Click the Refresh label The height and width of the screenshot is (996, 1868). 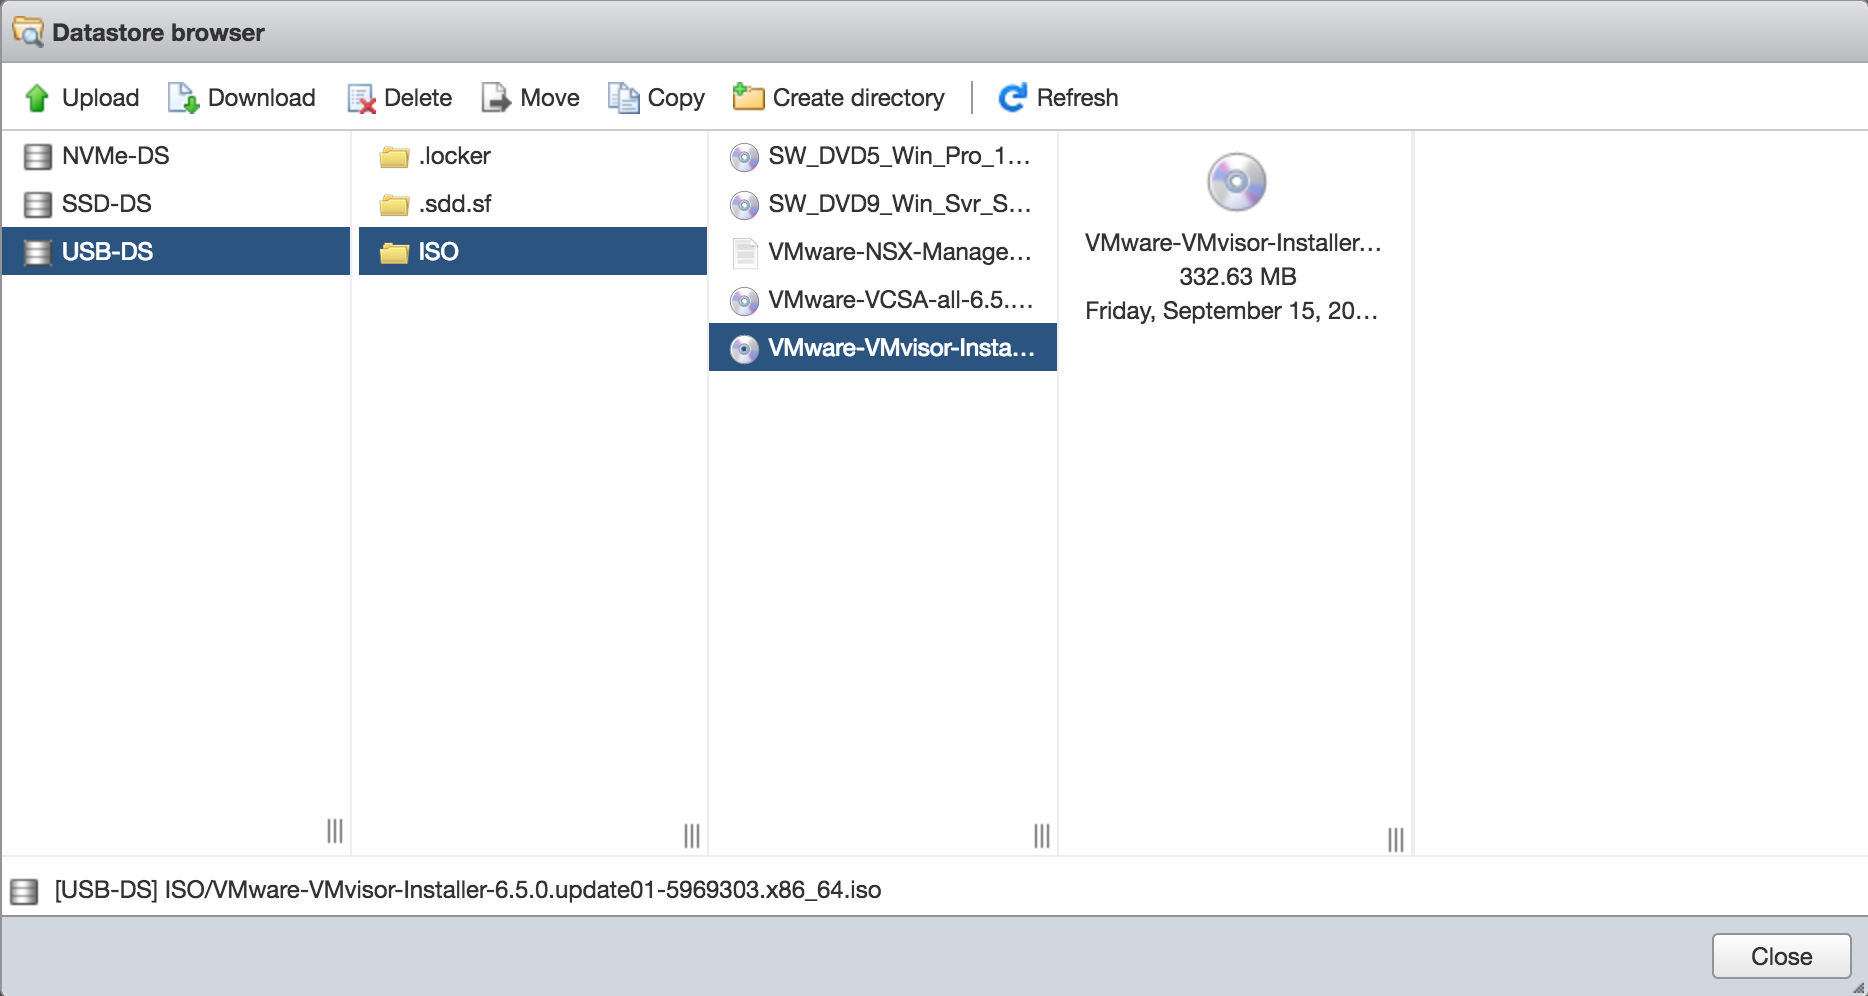pyautogui.click(x=1078, y=98)
